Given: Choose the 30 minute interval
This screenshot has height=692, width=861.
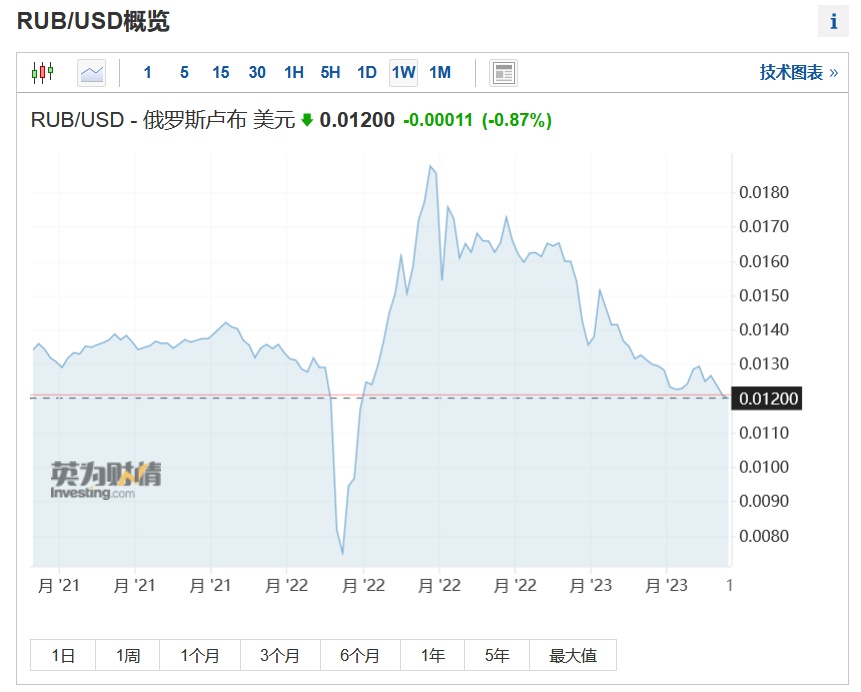Looking at the screenshot, I should tap(257, 72).
